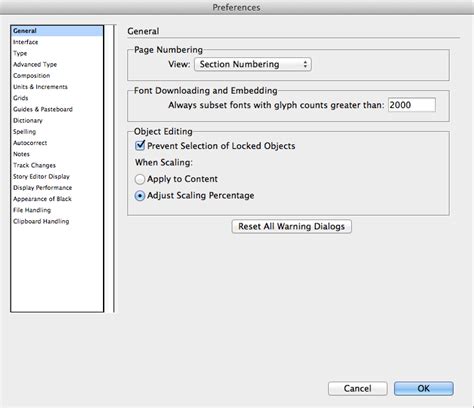This screenshot has height=408, width=474.
Task: Open the Type preferences category
Action: [x=20, y=53]
